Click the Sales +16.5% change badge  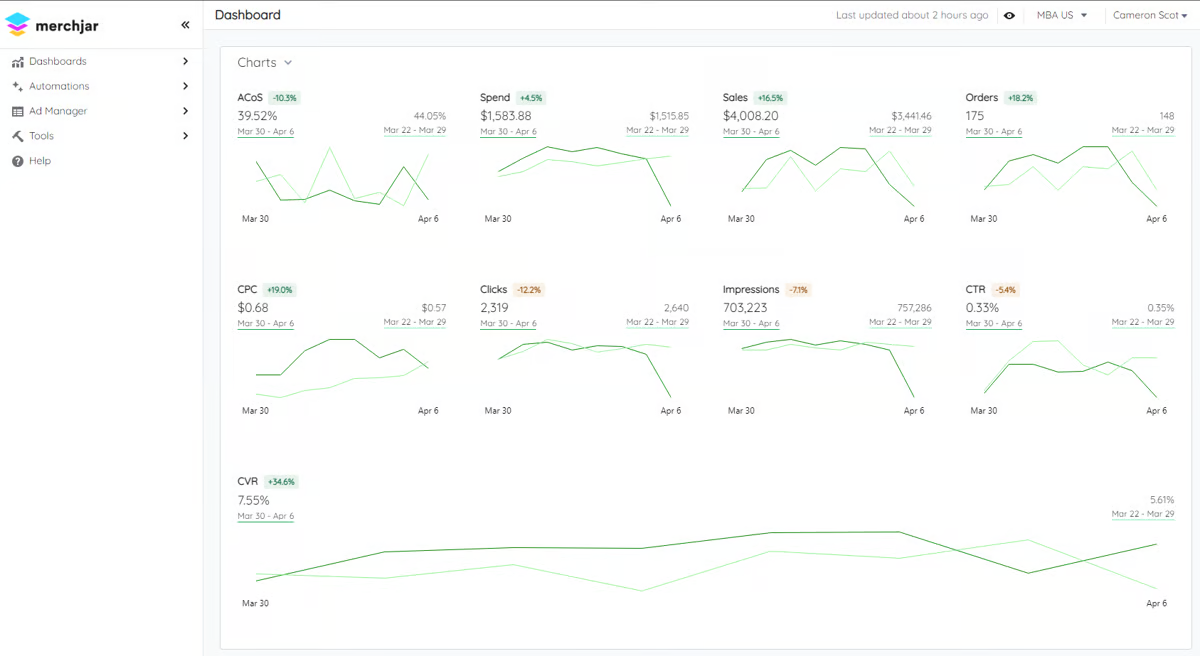pos(770,98)
